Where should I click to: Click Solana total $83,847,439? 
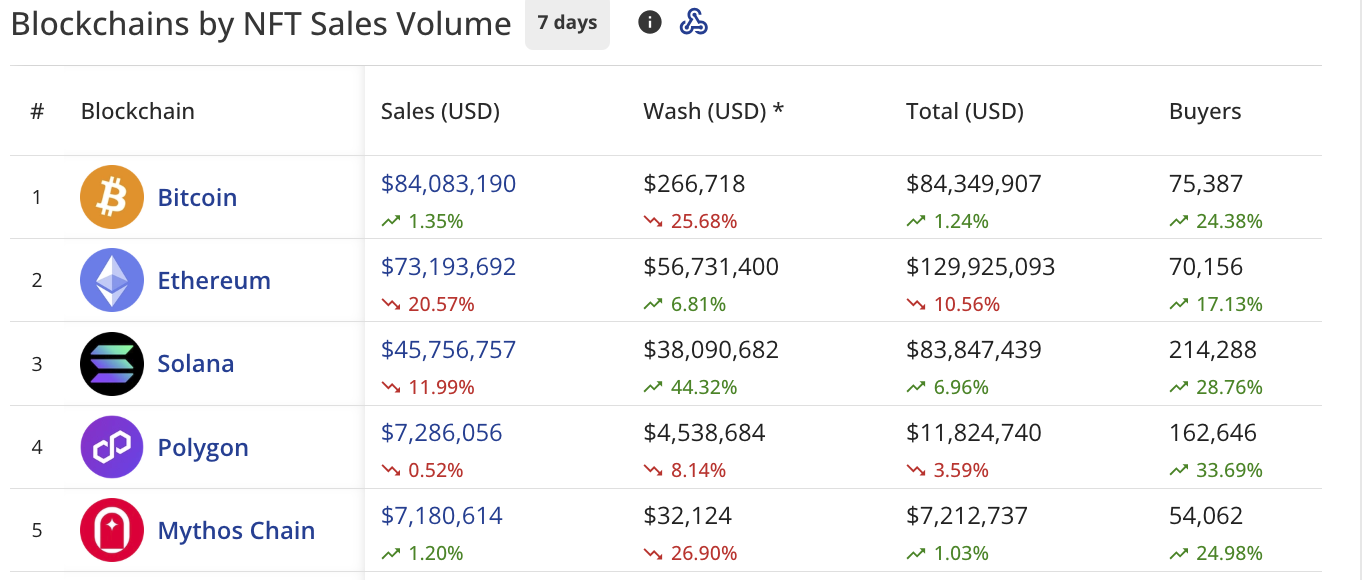pyautogui.click(x=974, y=350)
